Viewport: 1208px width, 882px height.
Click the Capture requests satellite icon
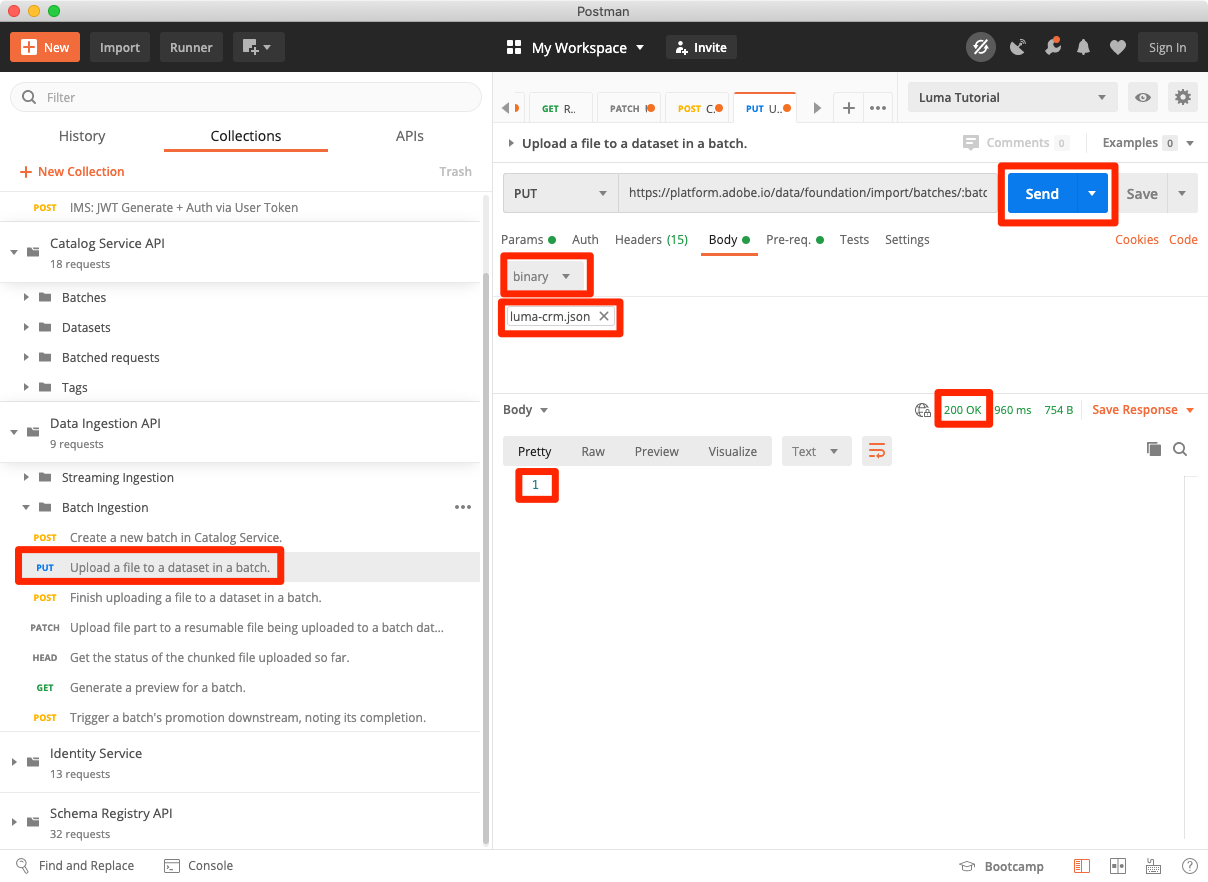(1017, 46)
